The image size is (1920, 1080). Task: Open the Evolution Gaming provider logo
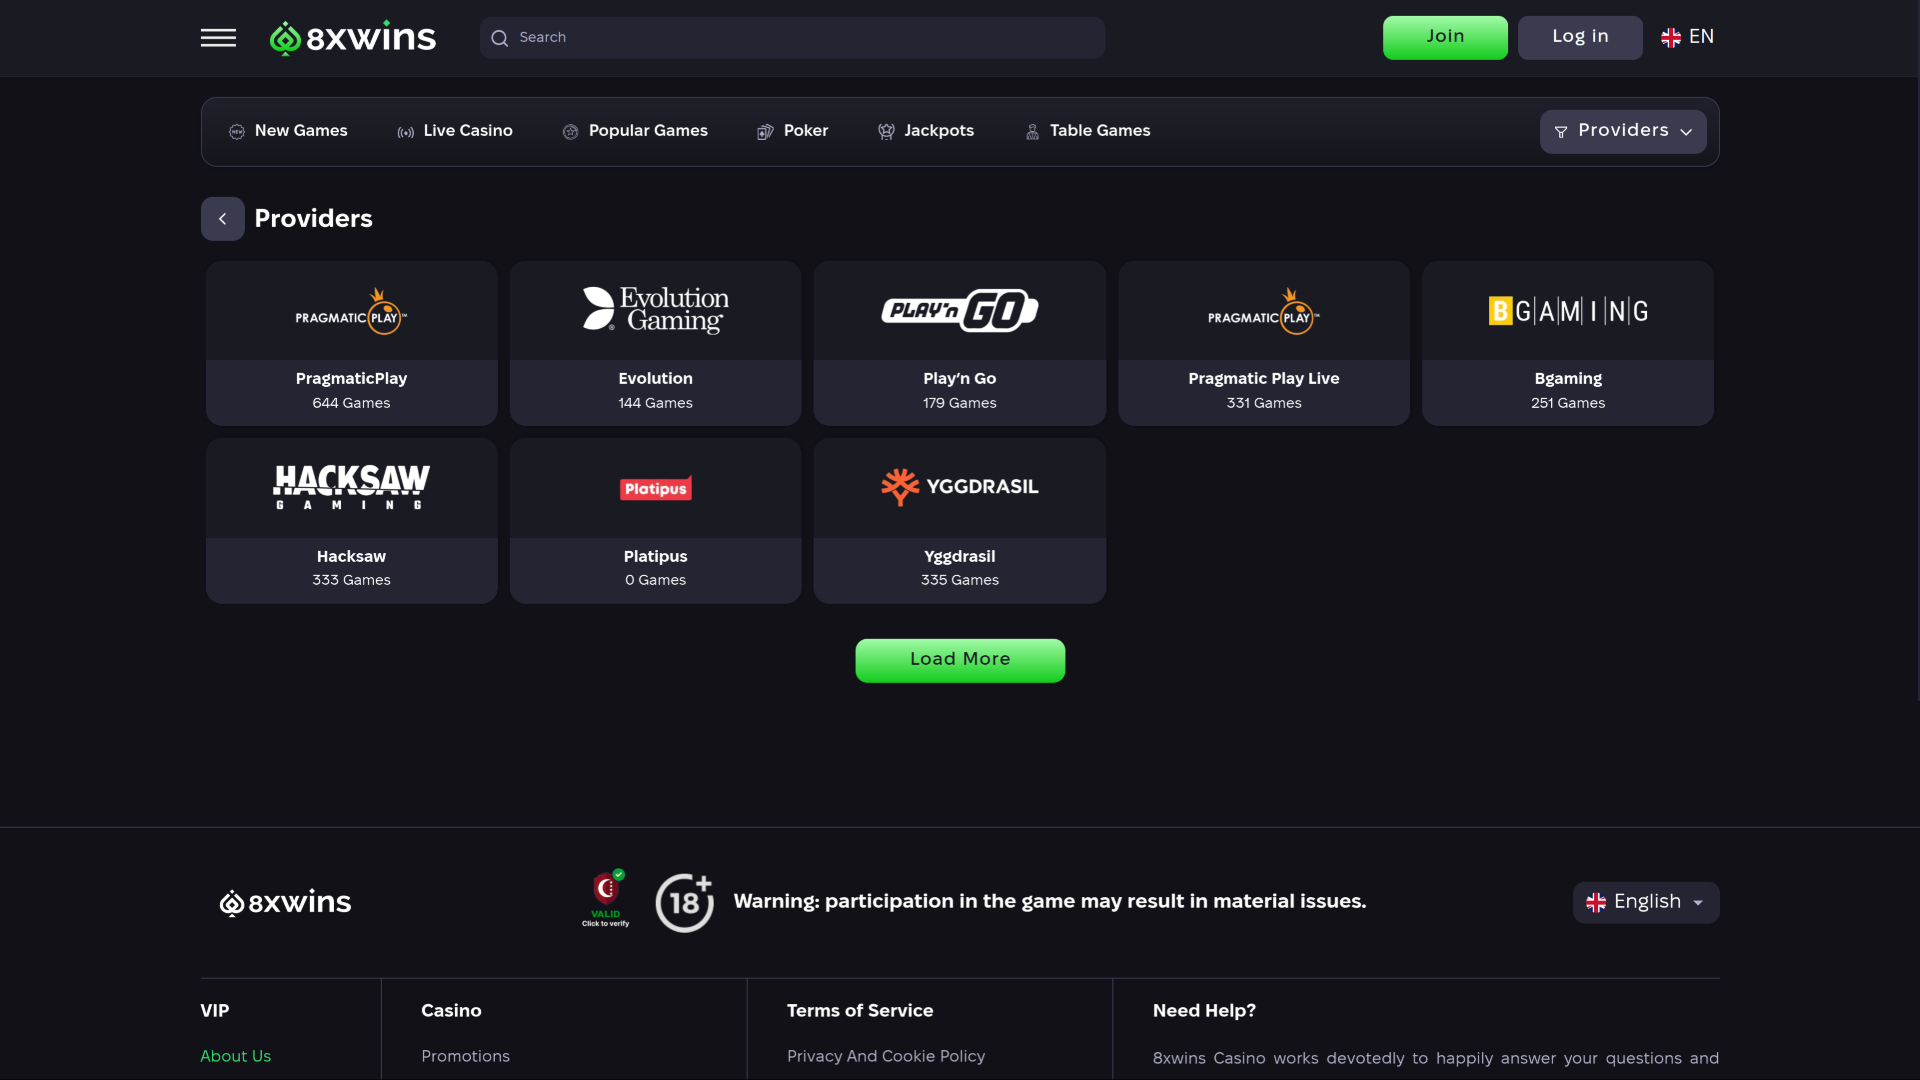[x=655, y=310]
